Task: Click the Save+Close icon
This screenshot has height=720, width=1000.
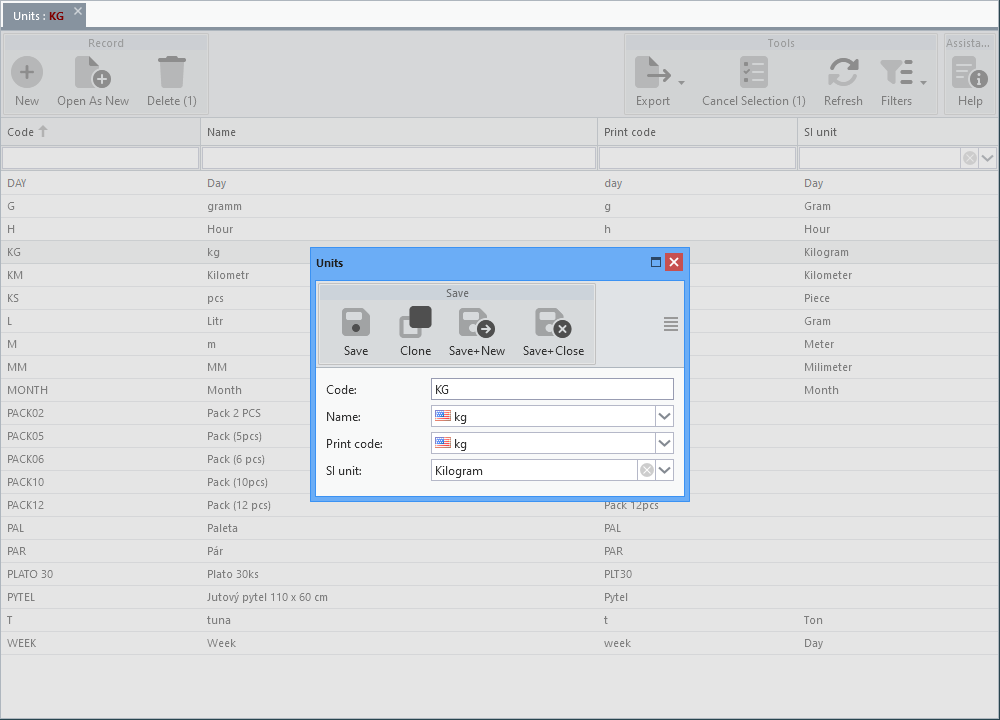Action: (553, 323)
